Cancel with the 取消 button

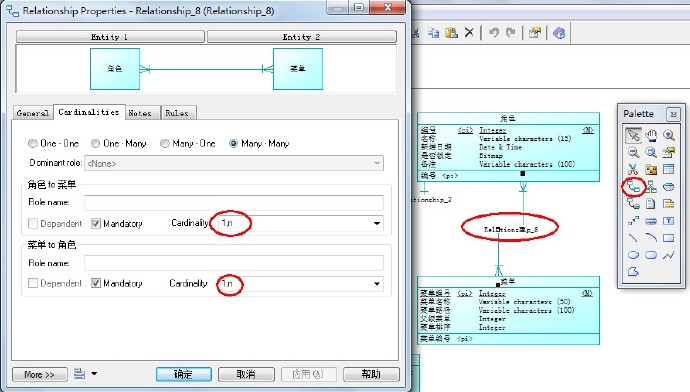[246, 374]
